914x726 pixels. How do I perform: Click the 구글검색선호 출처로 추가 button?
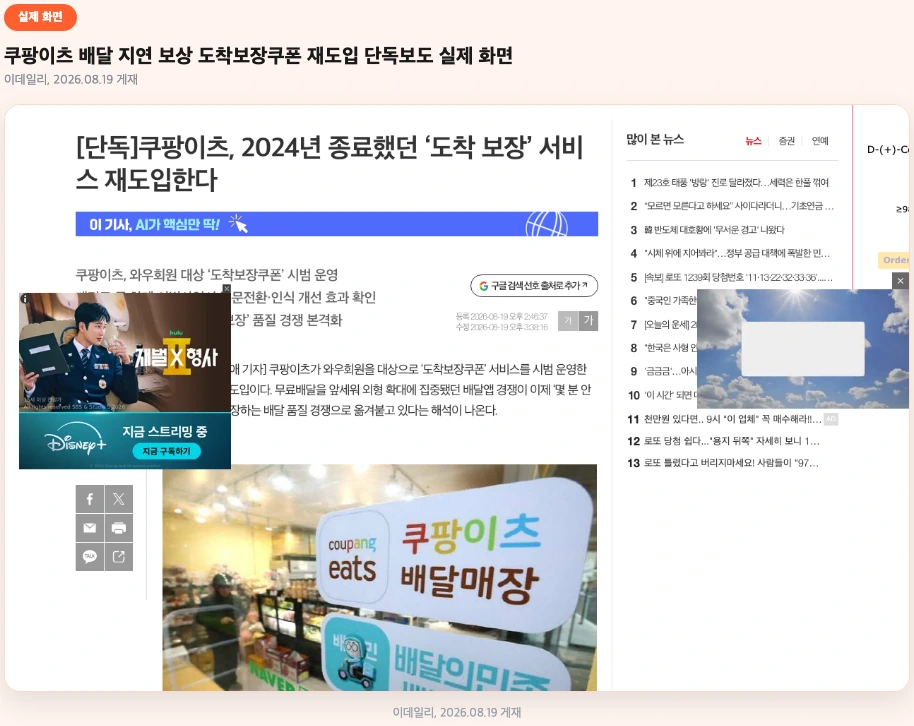tap(534, 286)
